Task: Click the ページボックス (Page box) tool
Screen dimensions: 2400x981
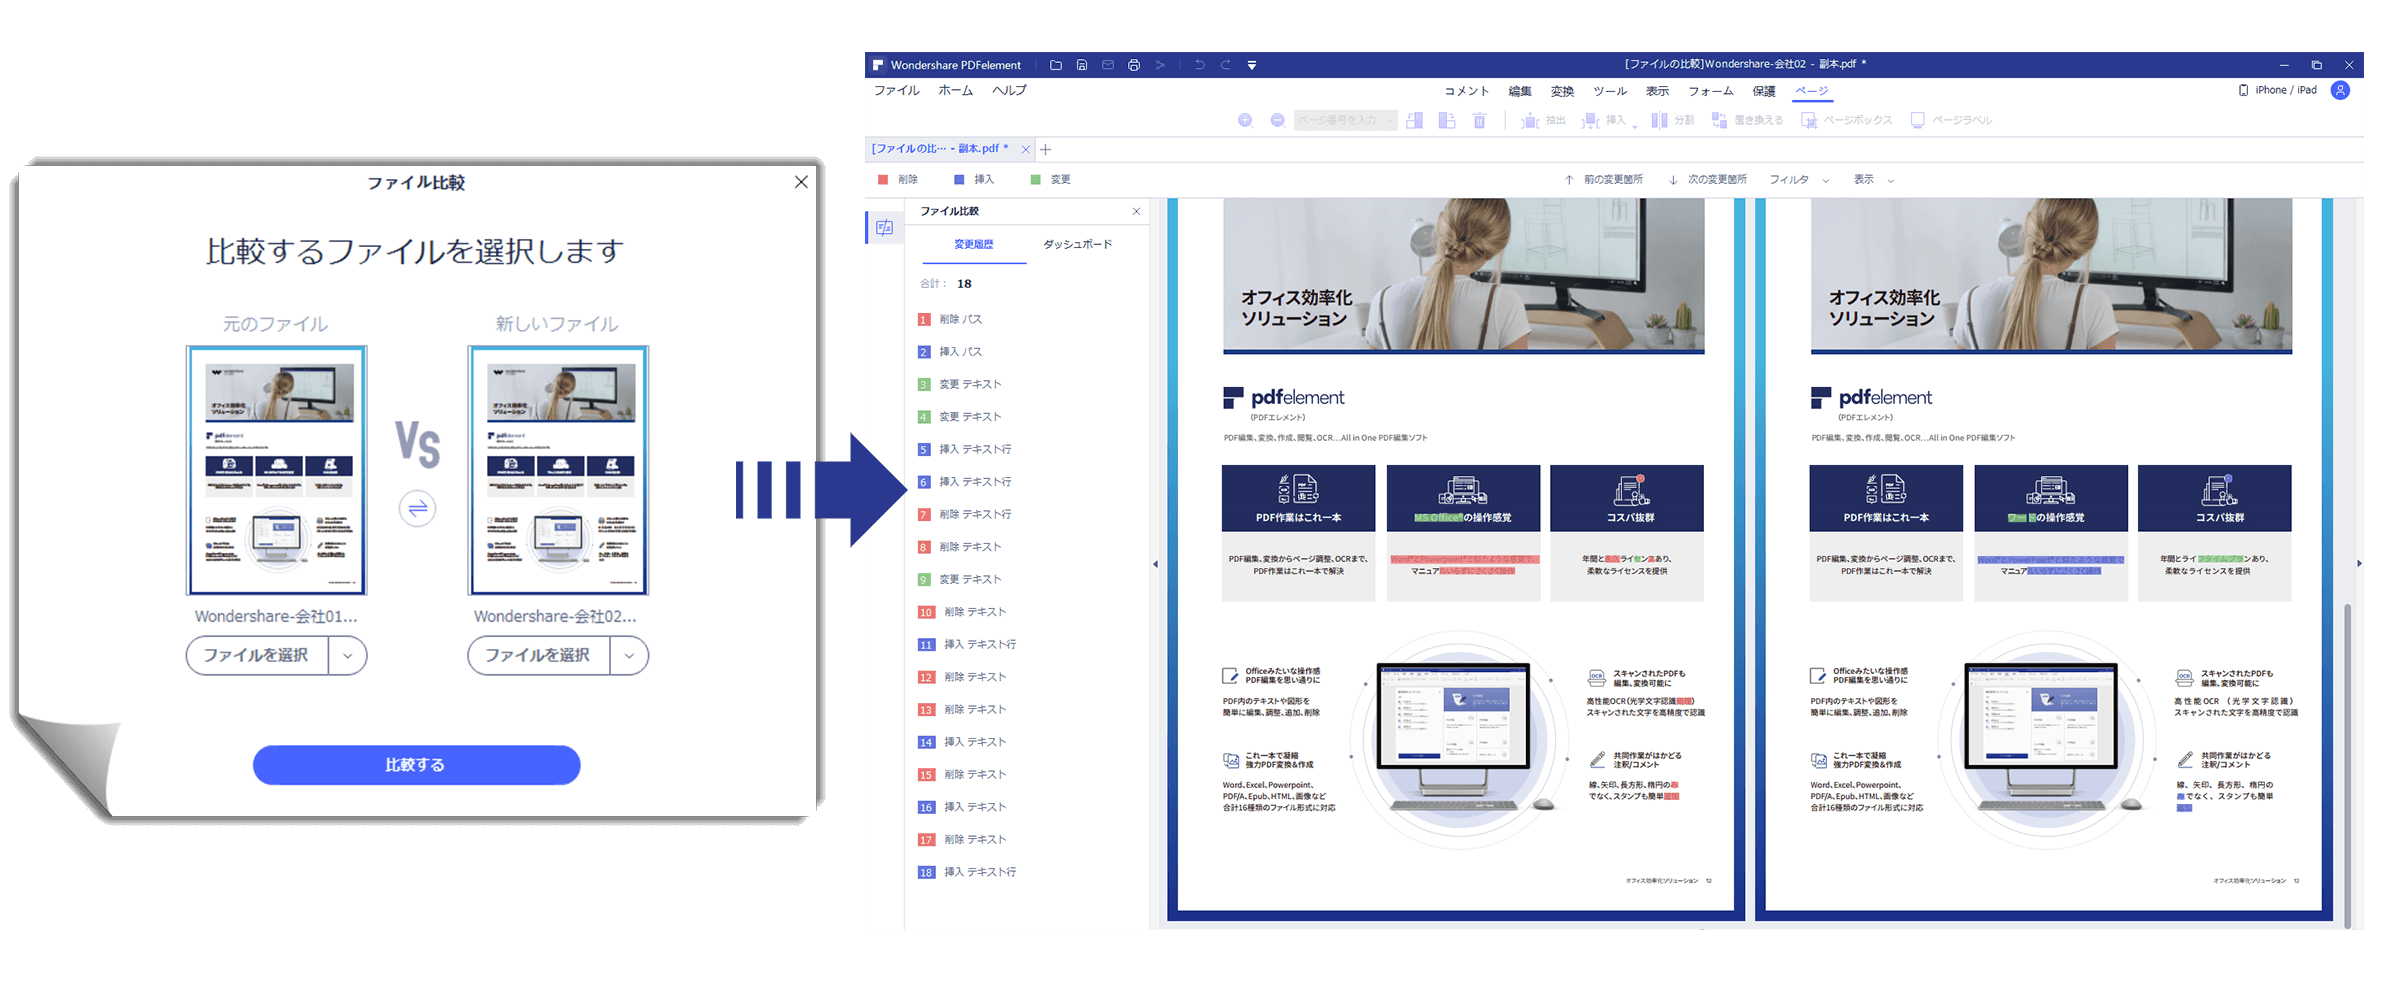Action: pos(1846,120)
